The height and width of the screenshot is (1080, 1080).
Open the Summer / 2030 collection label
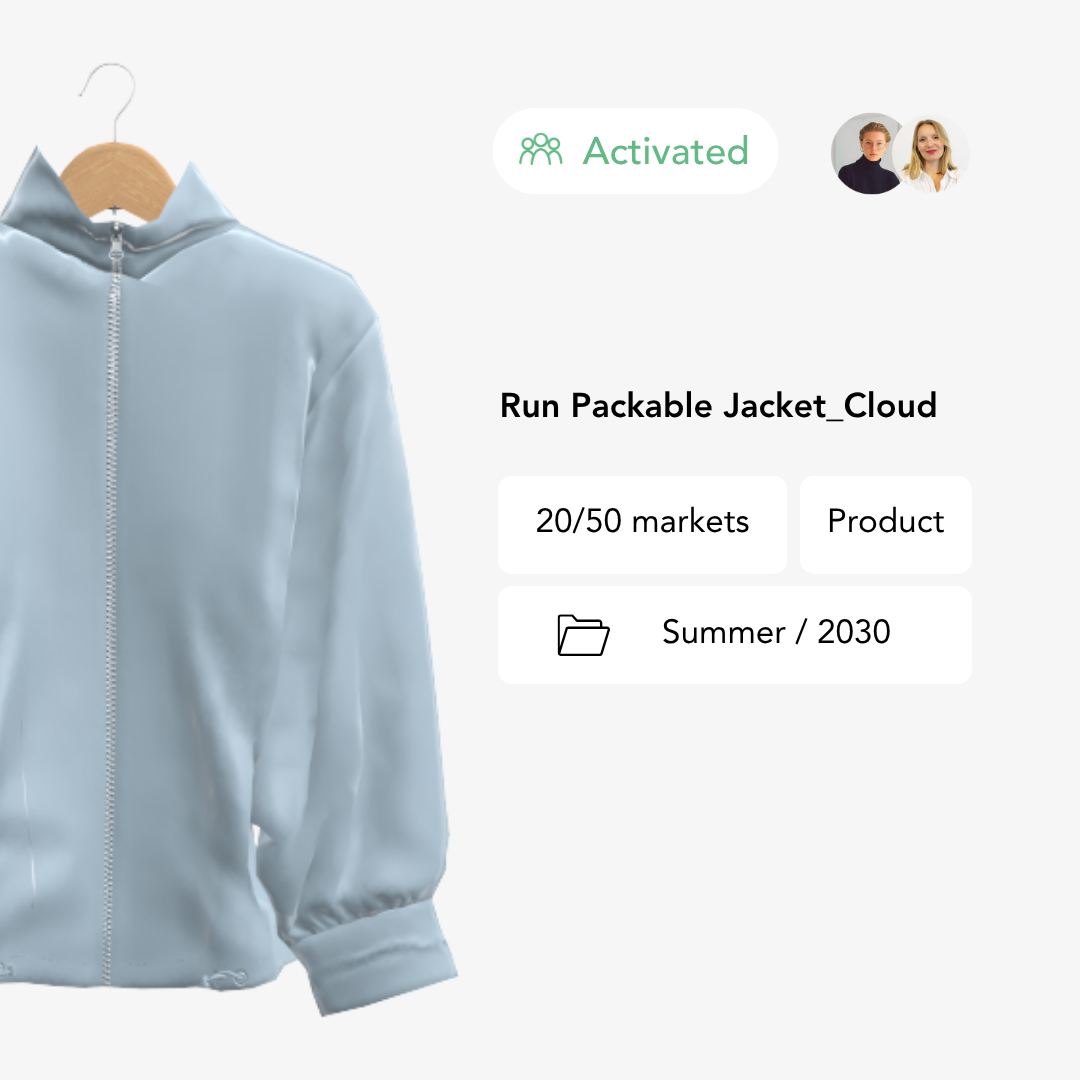tap(777, 633)
